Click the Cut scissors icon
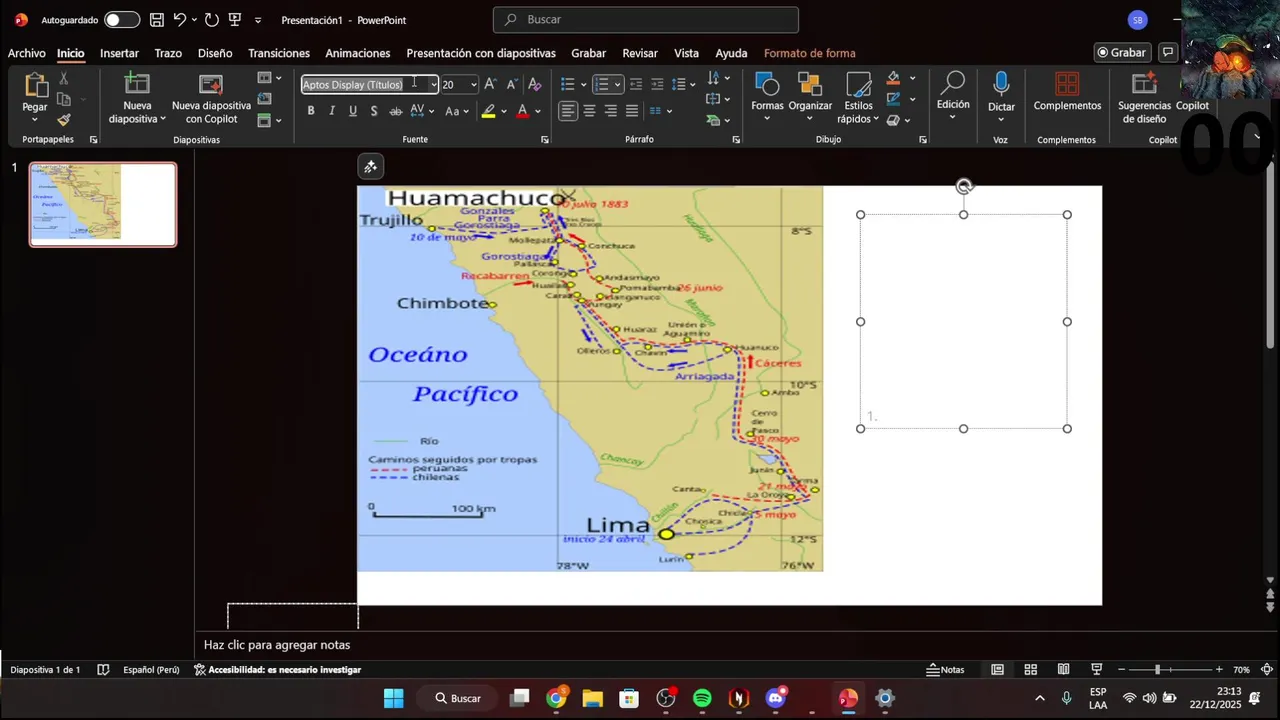 pos(64,78)
